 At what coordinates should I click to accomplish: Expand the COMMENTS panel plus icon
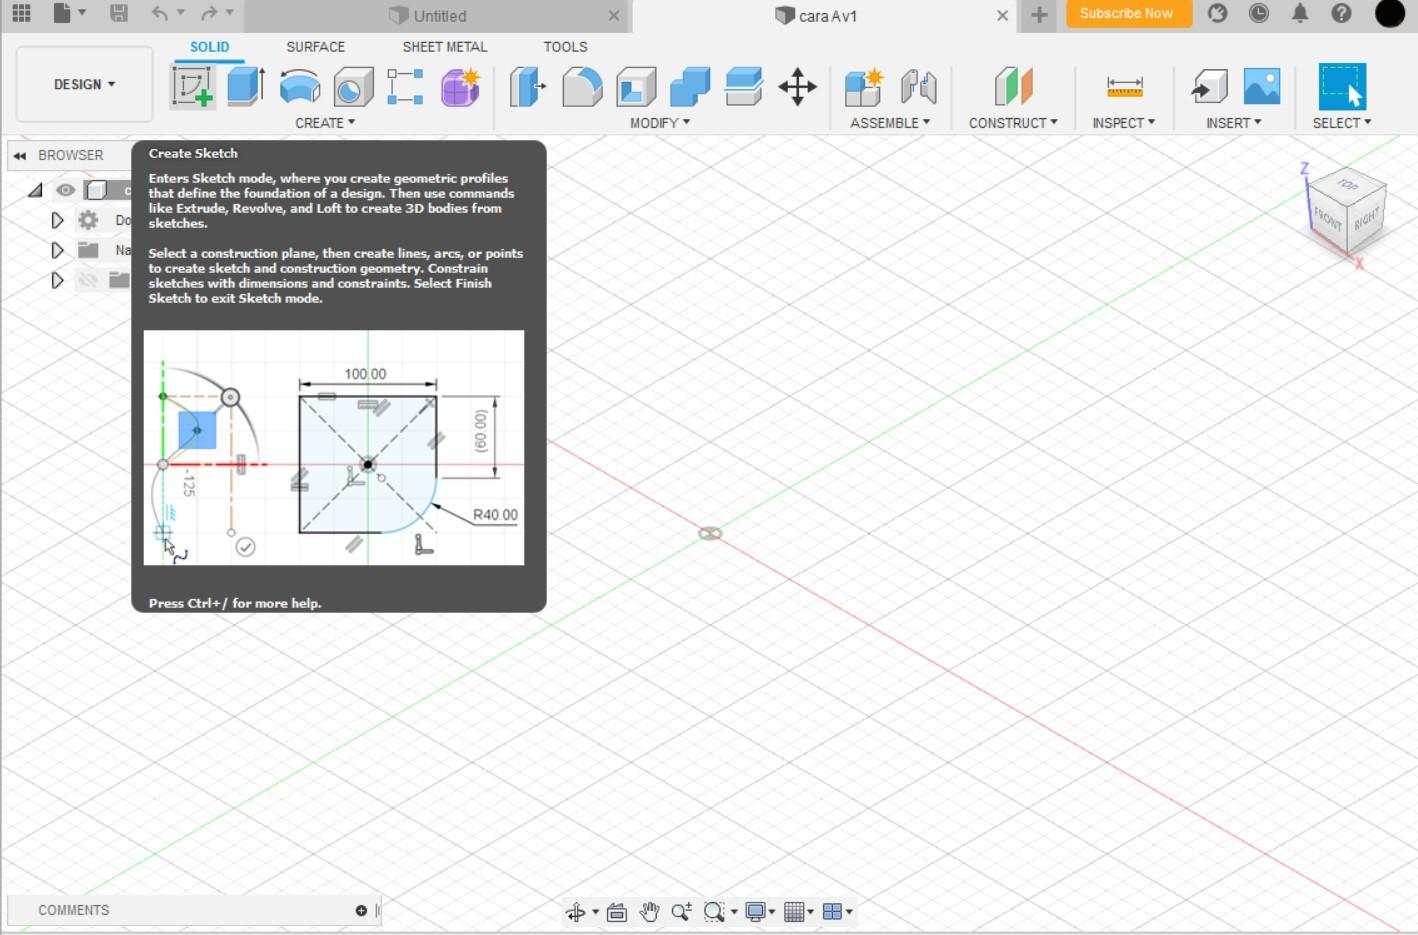361,910
